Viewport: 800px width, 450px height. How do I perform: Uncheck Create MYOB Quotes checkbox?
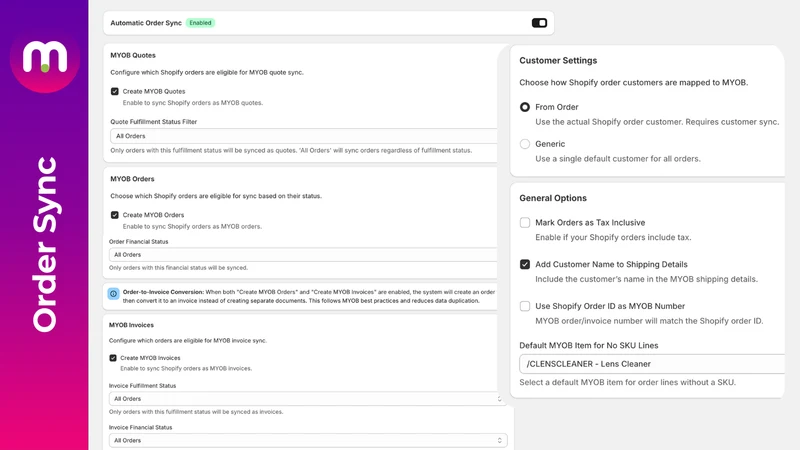pyautogui.click(x=115, y=91)
